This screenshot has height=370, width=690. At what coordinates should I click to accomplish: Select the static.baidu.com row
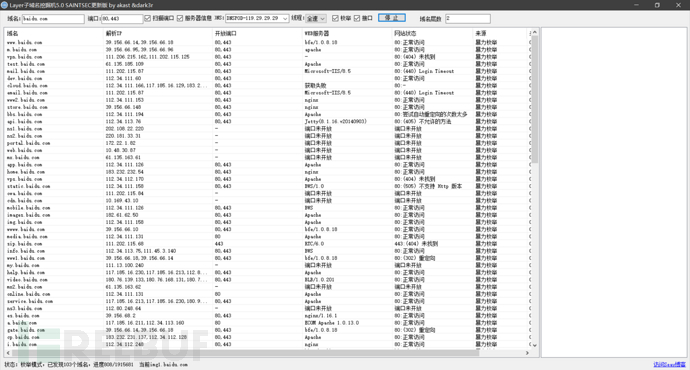(x=267, y=186)
